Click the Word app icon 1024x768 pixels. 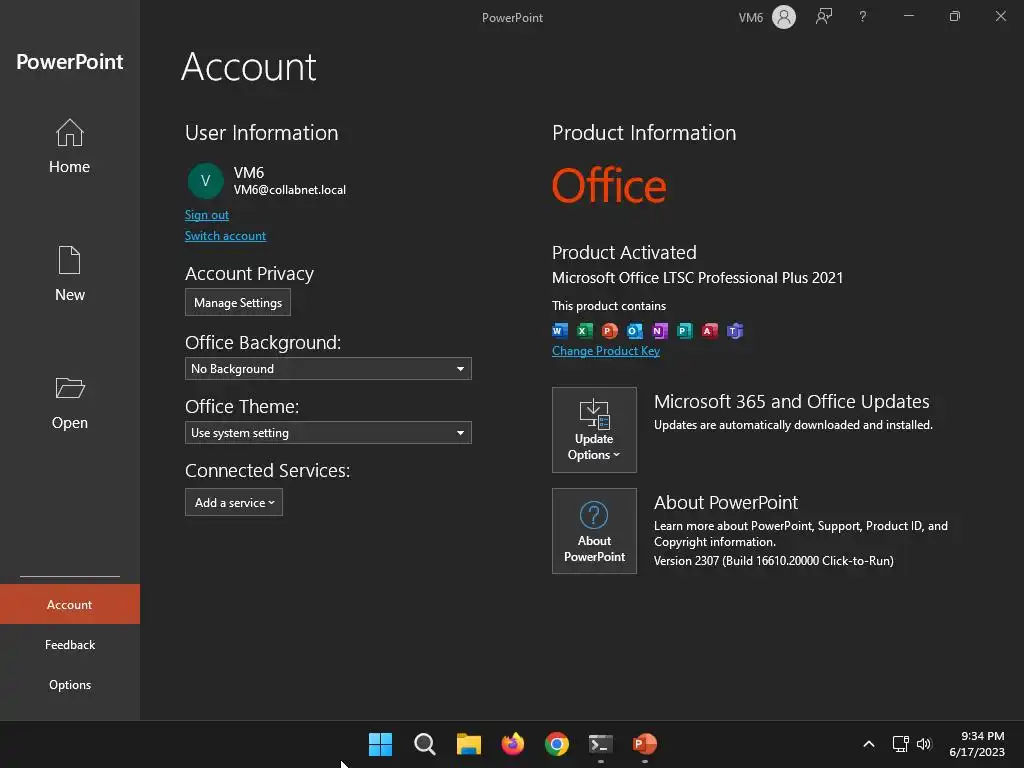(560, 330)
